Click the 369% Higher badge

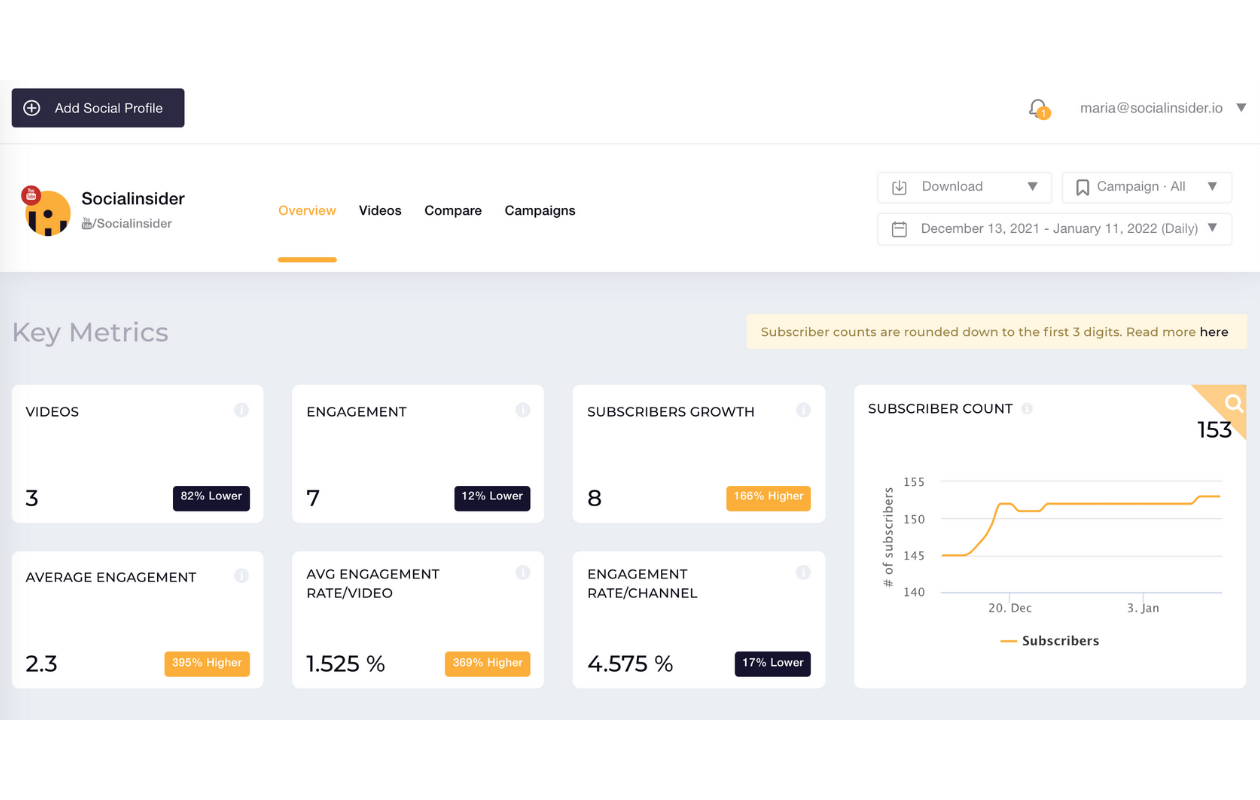click(488, 663)
